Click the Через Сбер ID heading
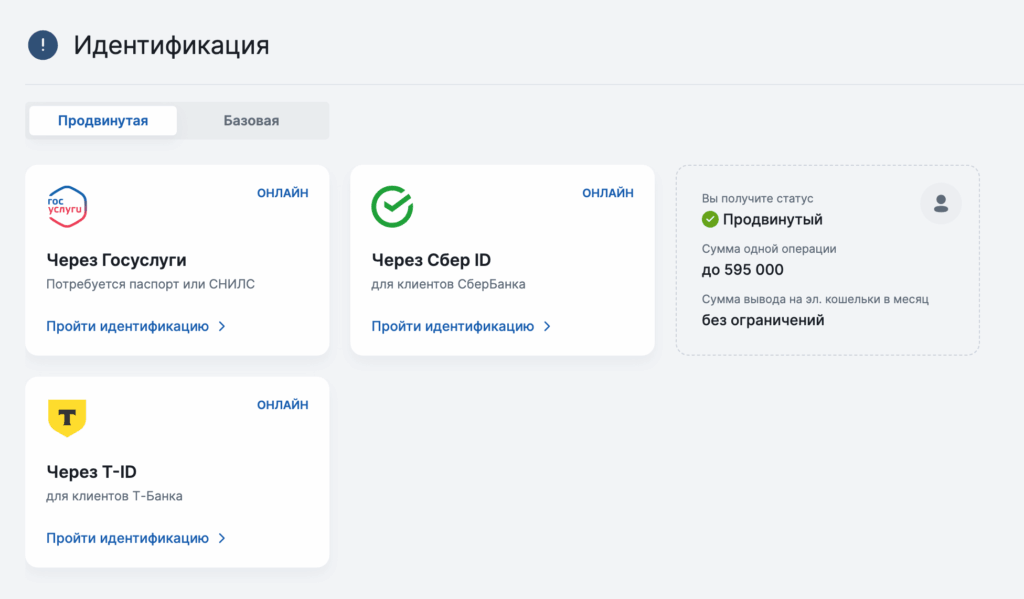This screenshot has height=599, width=1024. pyautogui.click(x=431, y=260)
